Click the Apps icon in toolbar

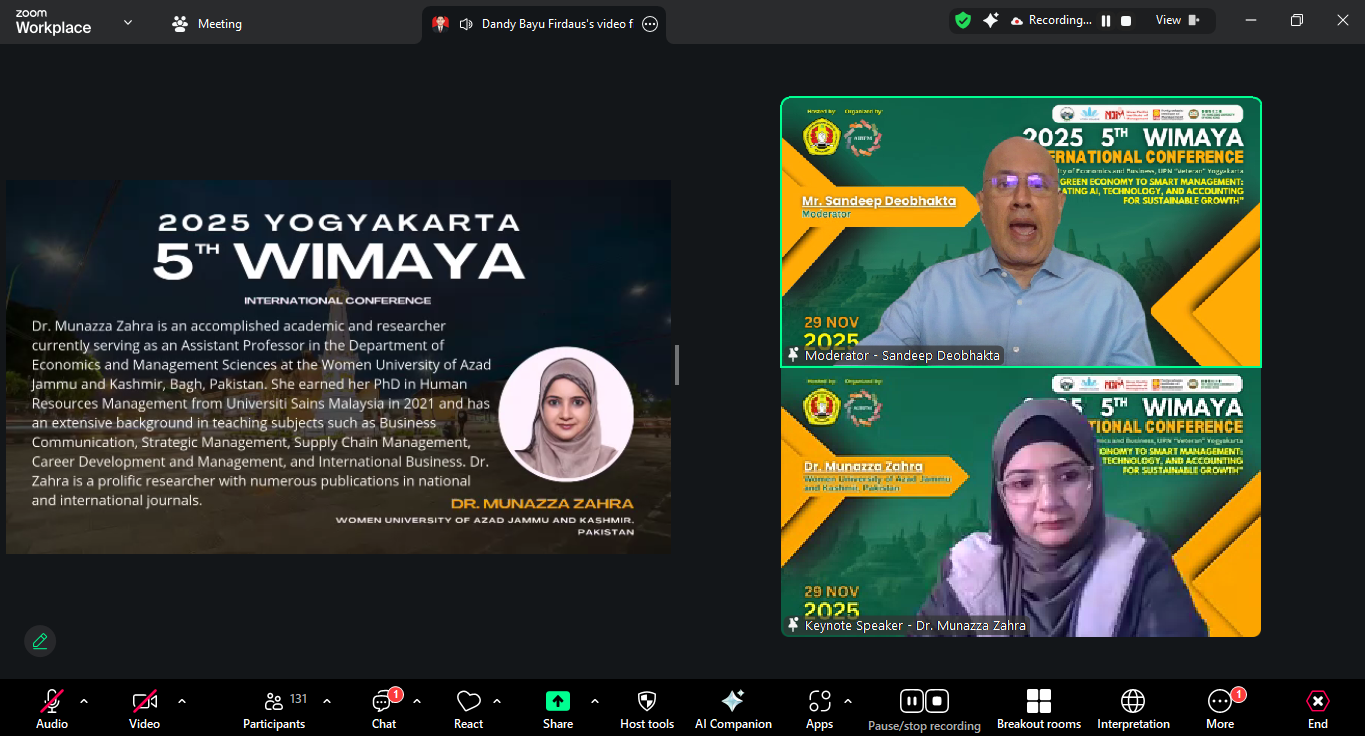(819, 709)
